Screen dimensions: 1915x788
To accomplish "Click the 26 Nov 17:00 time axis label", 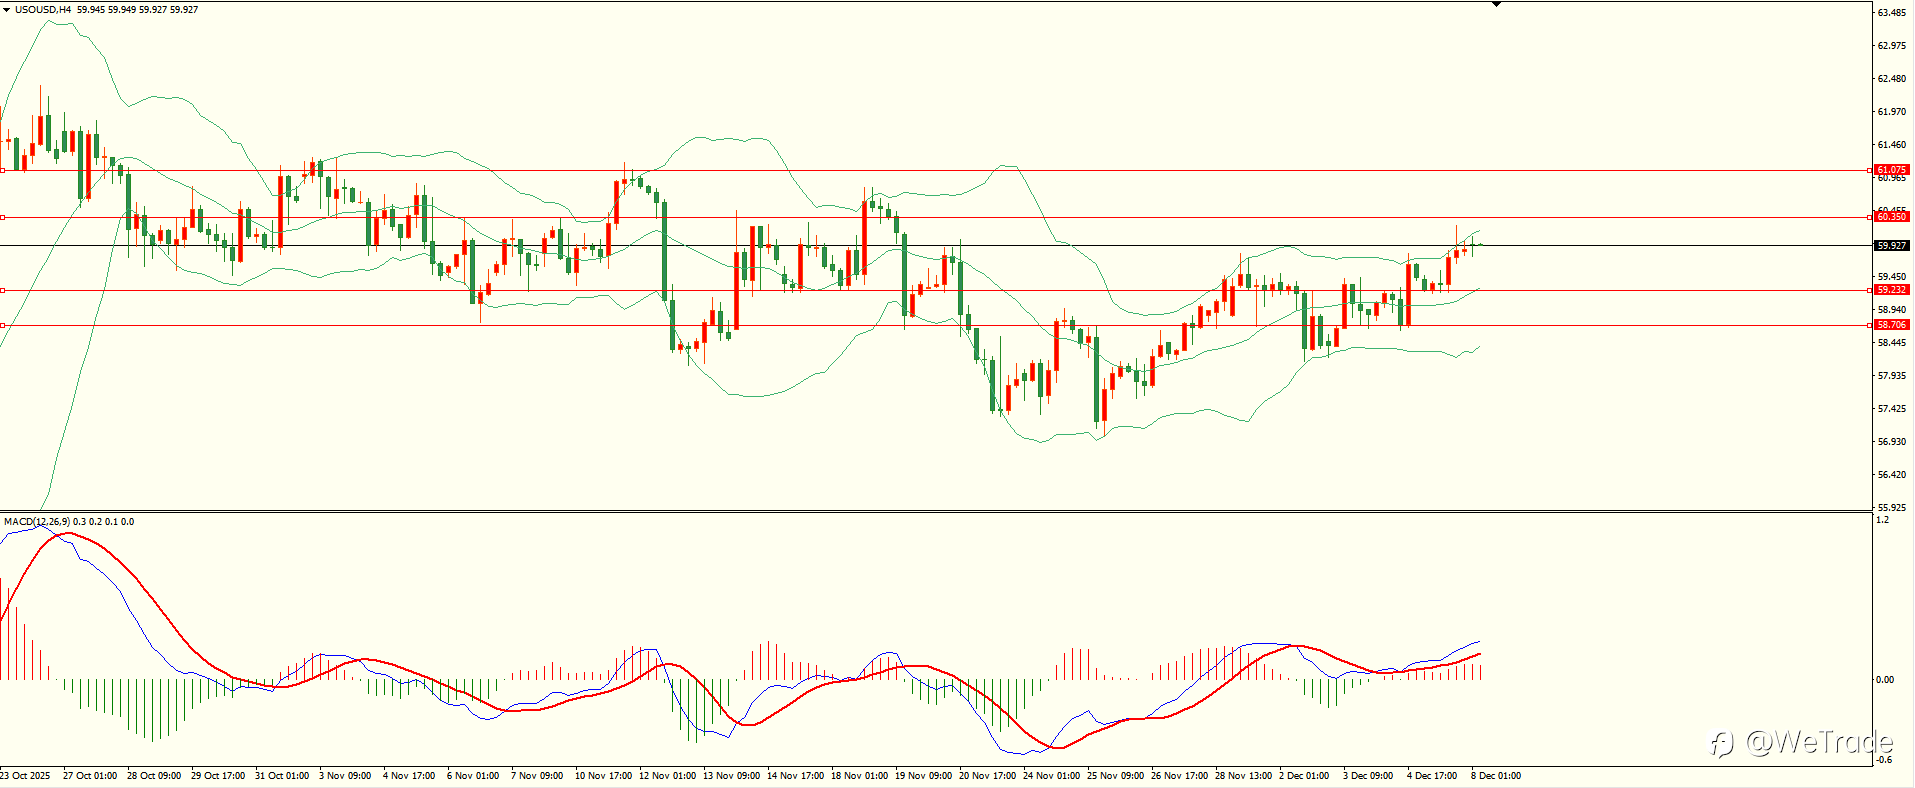I will point(1179,776).
